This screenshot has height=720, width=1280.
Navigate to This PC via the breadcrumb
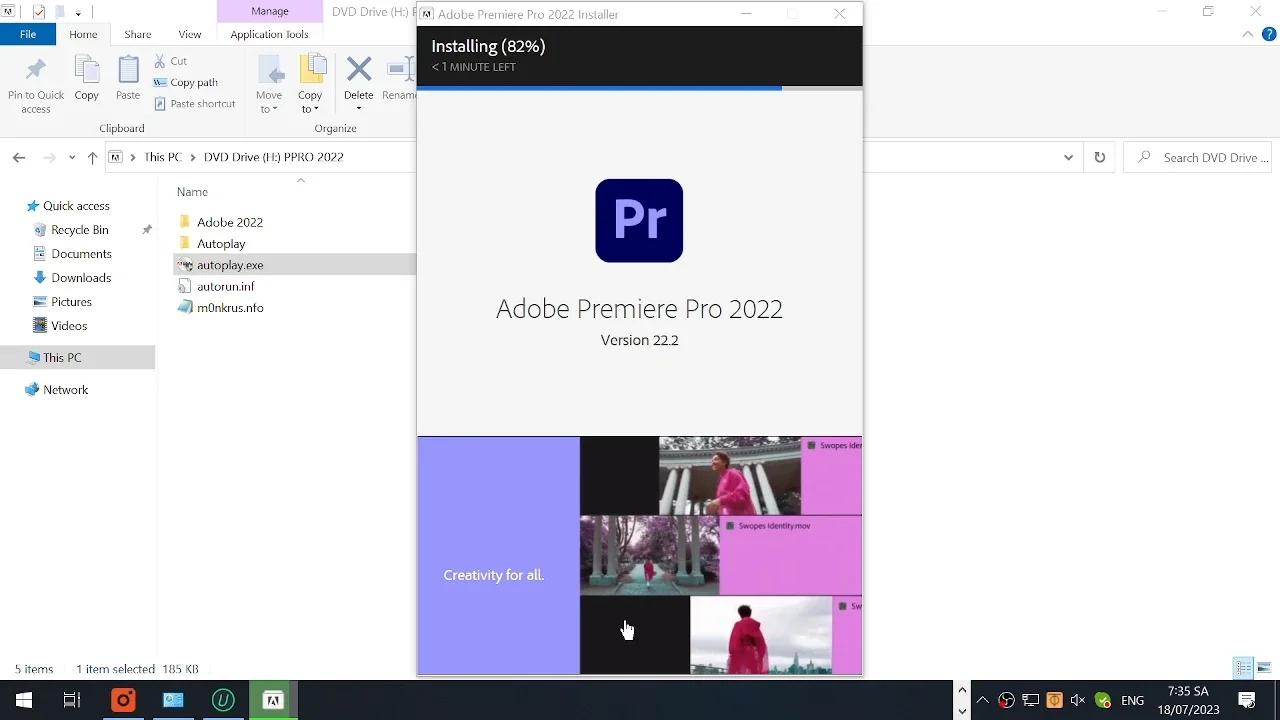point(163,157)
